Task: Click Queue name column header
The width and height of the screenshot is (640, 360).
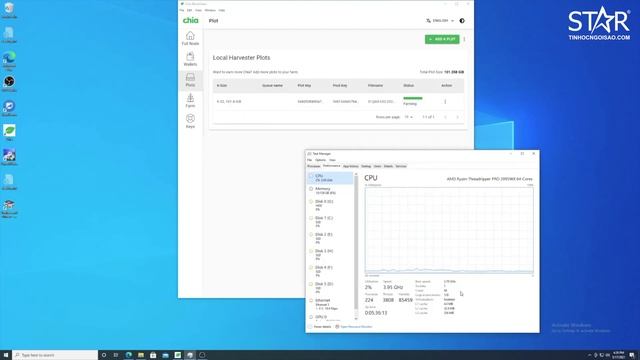Action: (x=272, y=86)
